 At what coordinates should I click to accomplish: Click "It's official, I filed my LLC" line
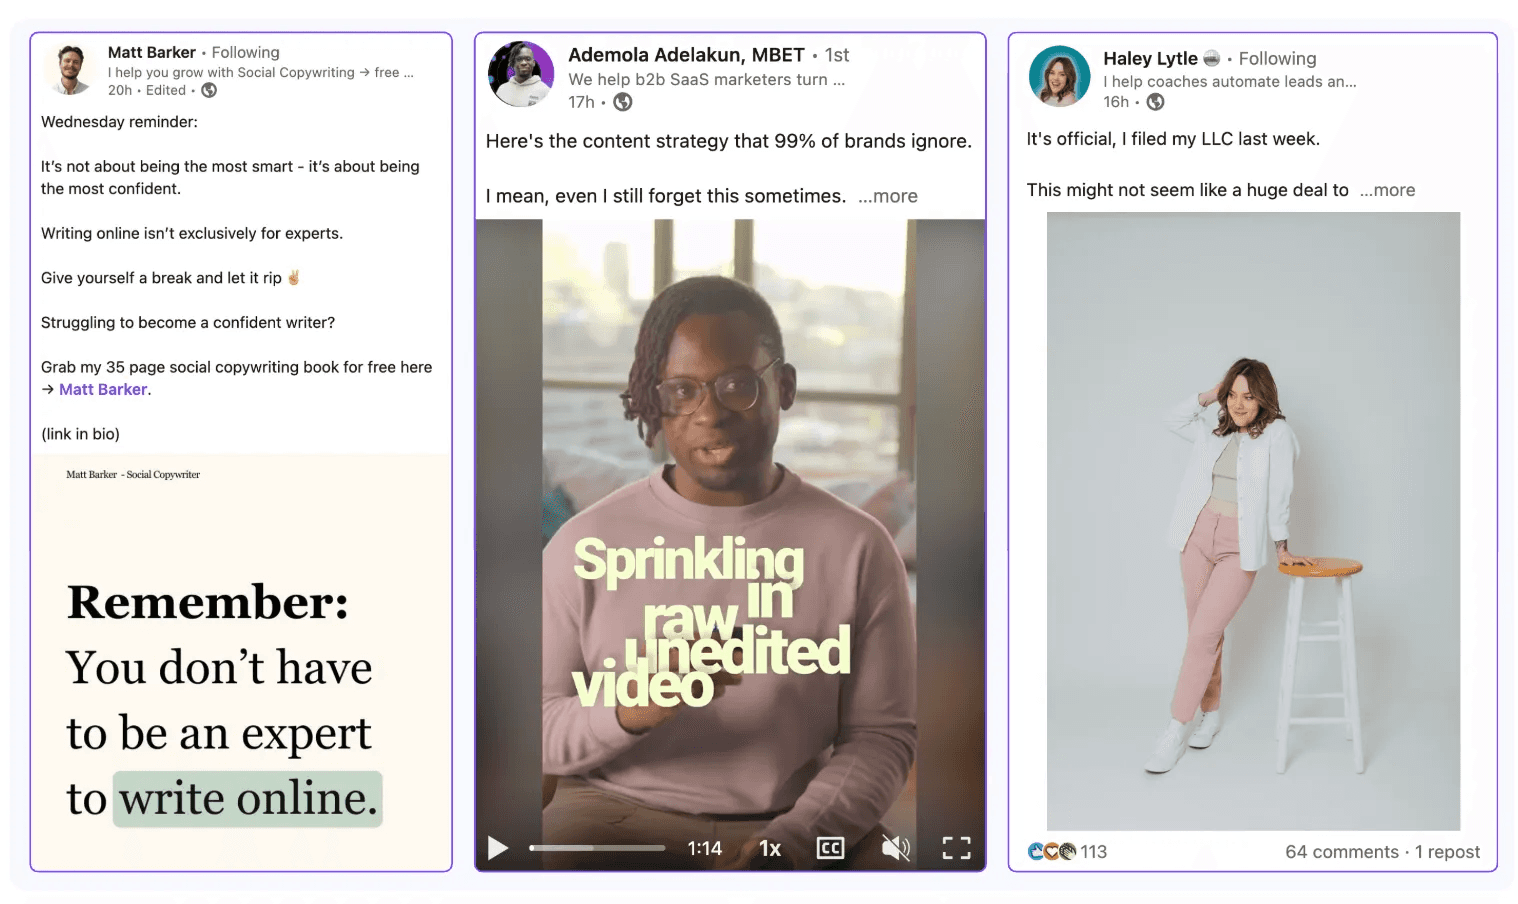click(x=1173, y=139)
